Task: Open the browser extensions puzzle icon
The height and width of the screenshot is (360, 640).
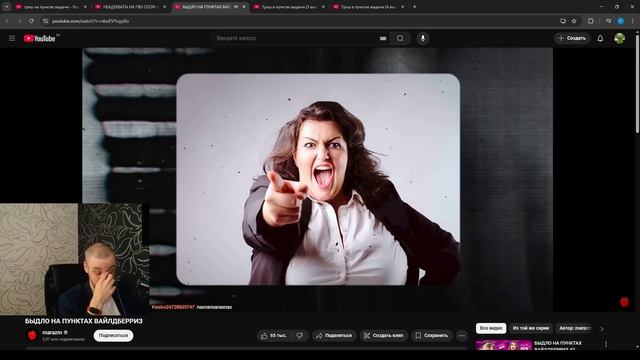Action: coord(591,21)
